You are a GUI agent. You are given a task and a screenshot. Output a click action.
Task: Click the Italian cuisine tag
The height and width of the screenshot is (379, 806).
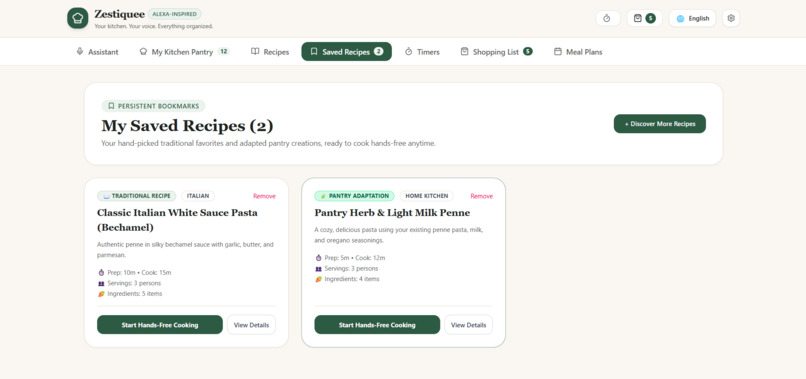(x=198, y=196)
